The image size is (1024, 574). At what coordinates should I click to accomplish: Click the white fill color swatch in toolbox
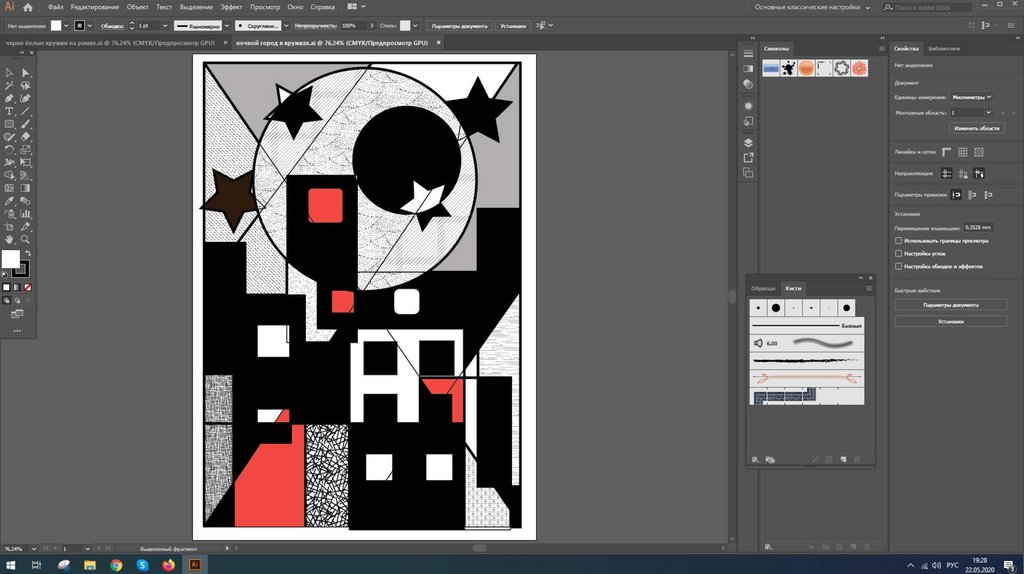(10, 259)
